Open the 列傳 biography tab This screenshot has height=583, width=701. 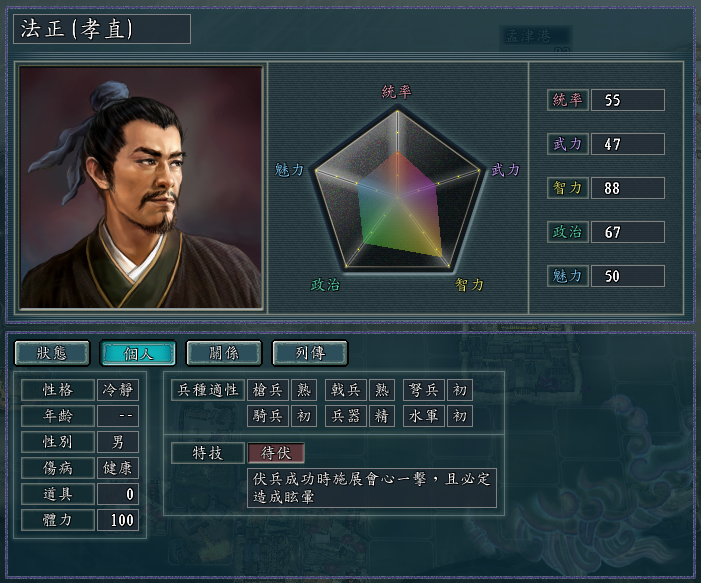[x=310, y=353]
